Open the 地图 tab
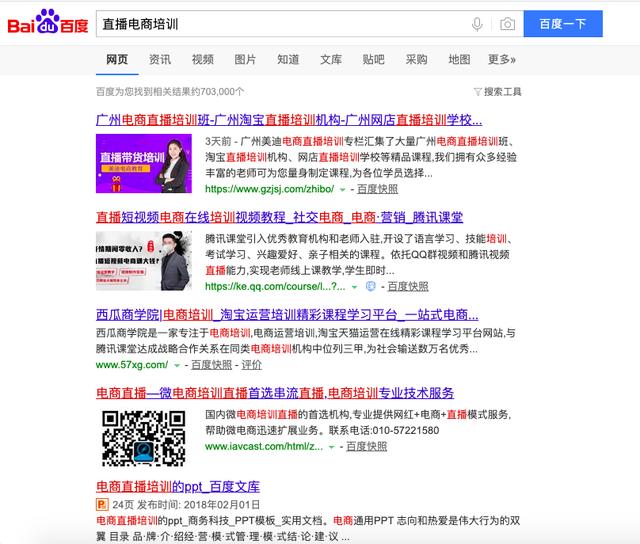 tap(459, 60)
